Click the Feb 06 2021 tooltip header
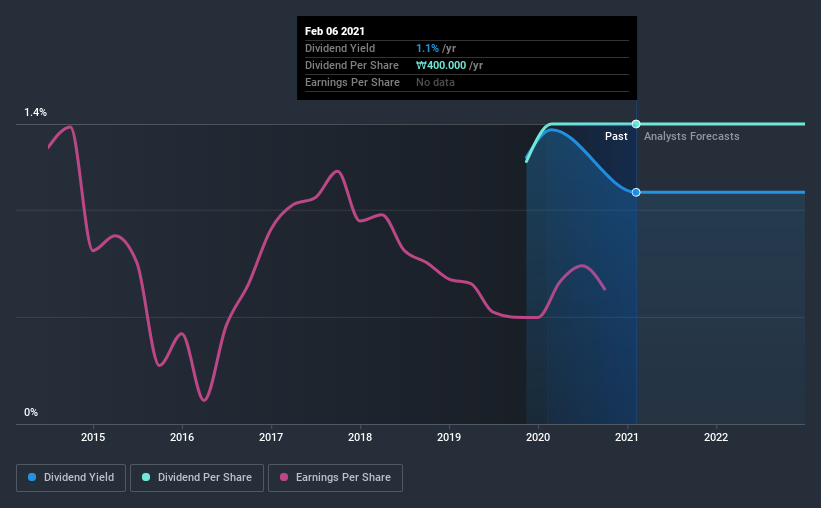Screen dimensions: 821x508 click(x=335, y=31)
